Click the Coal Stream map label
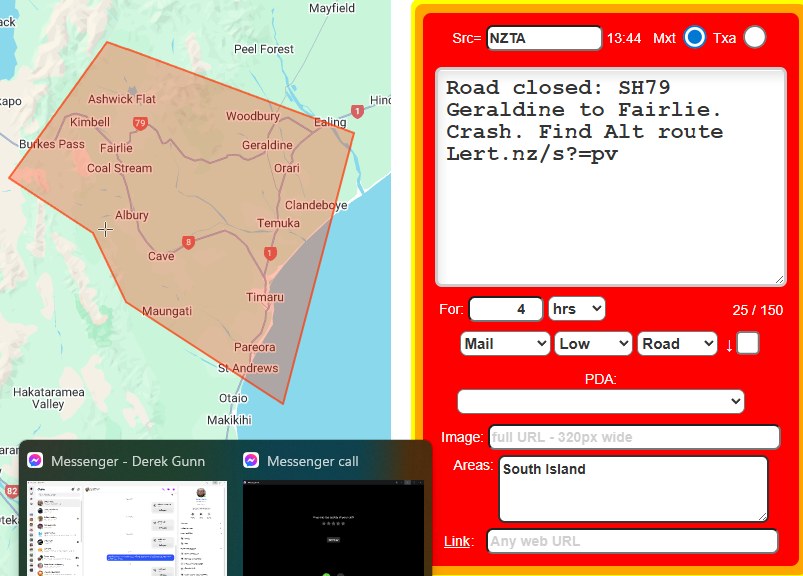This screenshot has width=803, height=576. (x=119, y=168)
